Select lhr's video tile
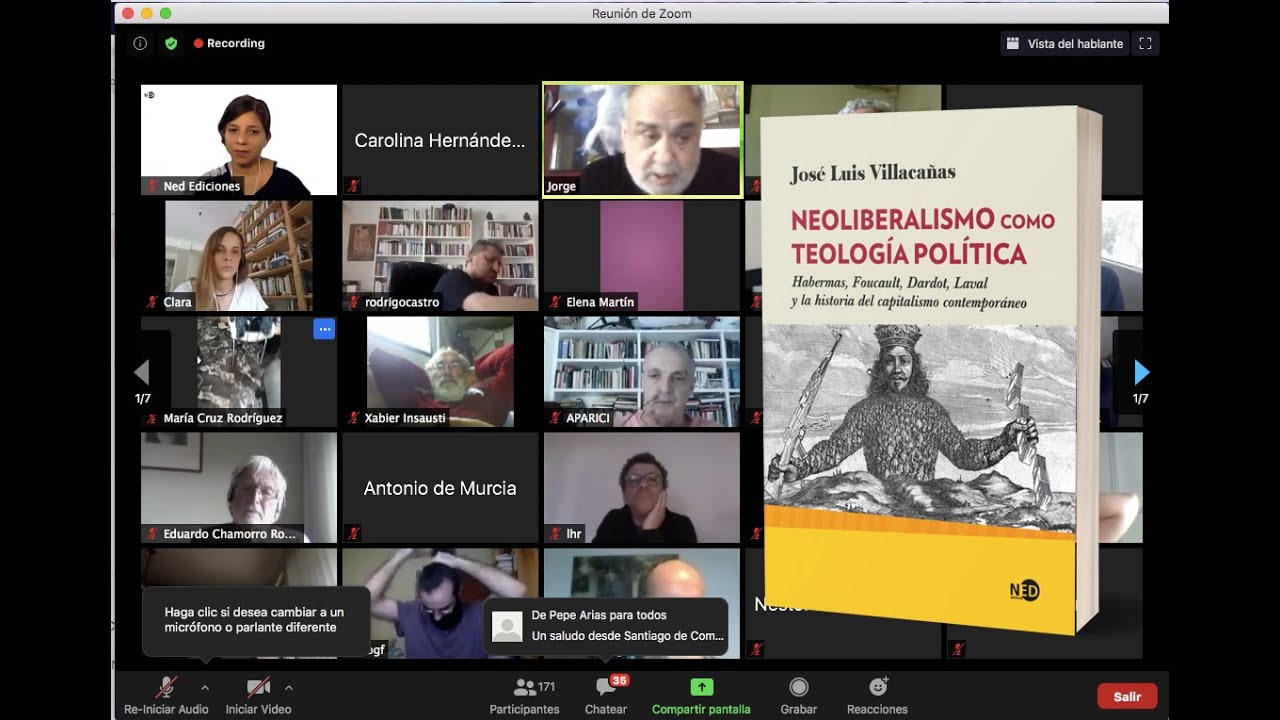Screen dimensions: 1280x720 pyautogui.click(x=642, y=488)
